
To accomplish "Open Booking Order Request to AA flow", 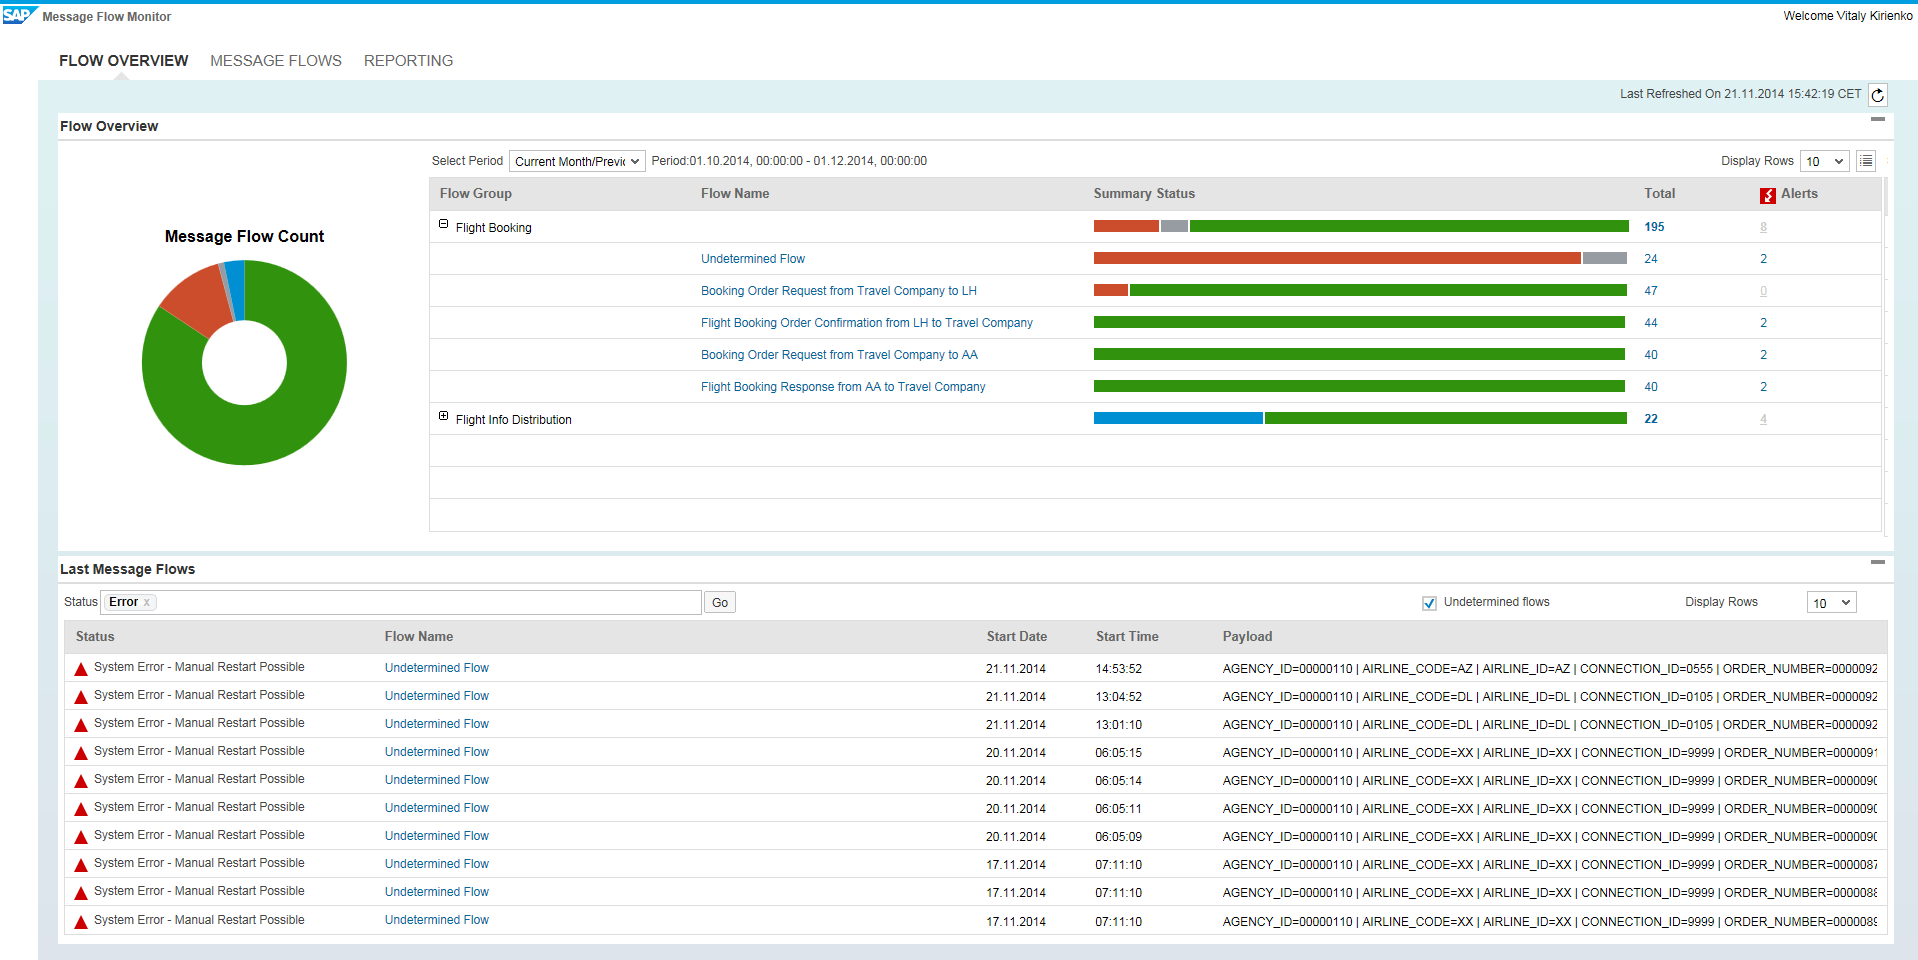I will [x=839, y=355].
